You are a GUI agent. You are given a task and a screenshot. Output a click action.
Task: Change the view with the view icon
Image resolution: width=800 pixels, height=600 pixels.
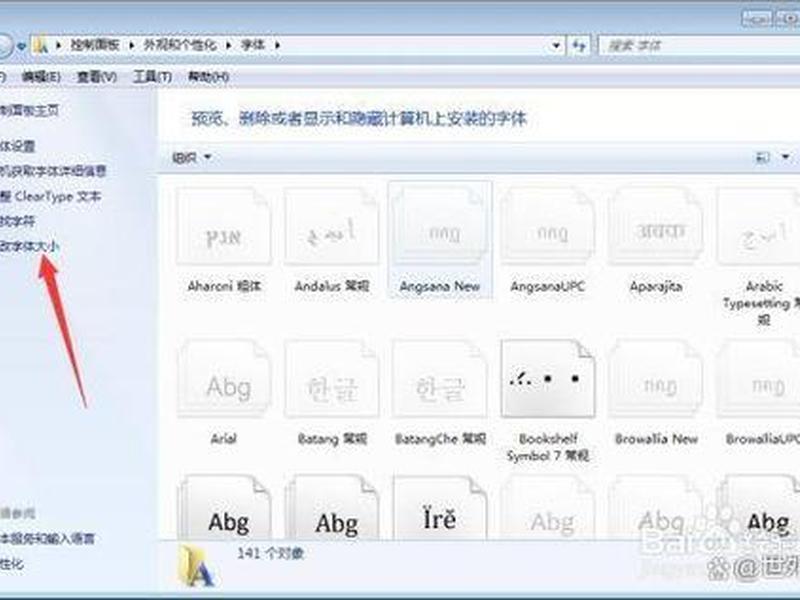762,157
